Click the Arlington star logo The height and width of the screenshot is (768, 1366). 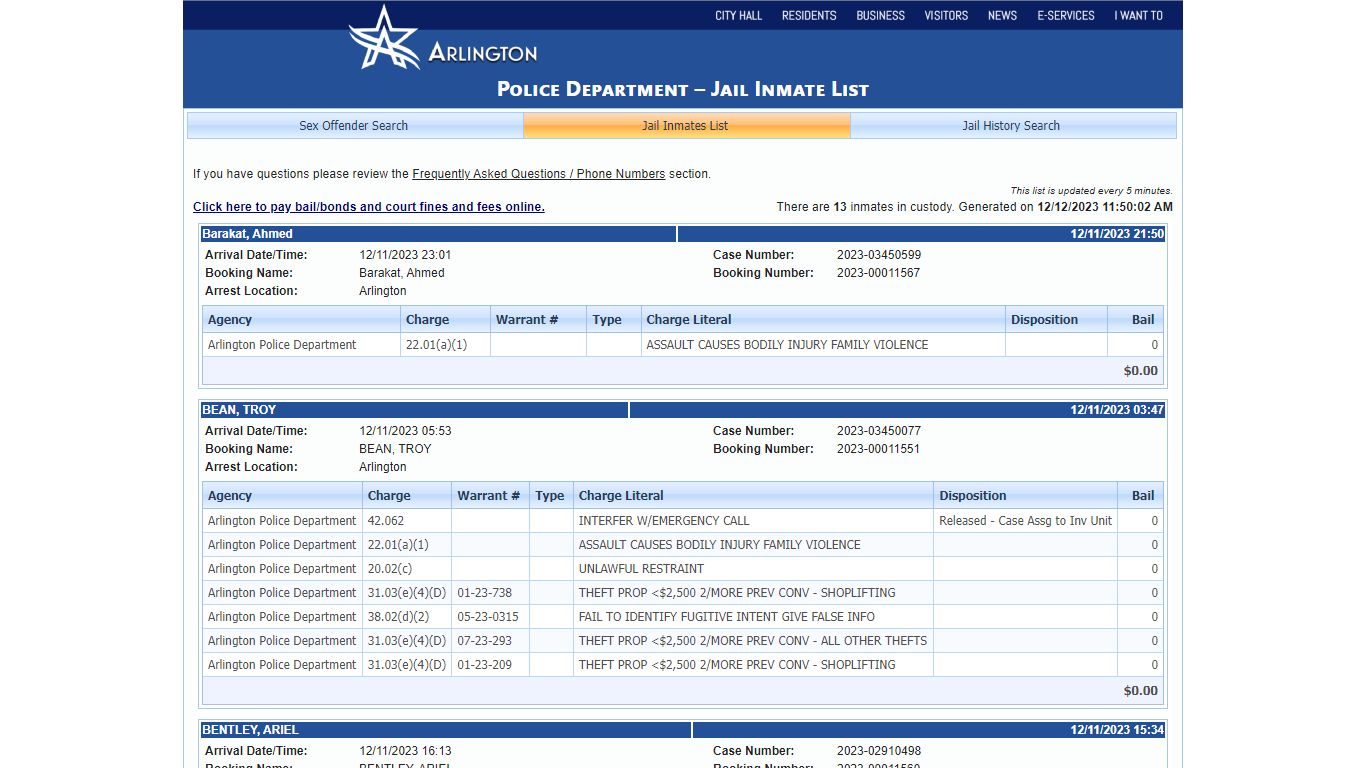[x=383, y=38]
